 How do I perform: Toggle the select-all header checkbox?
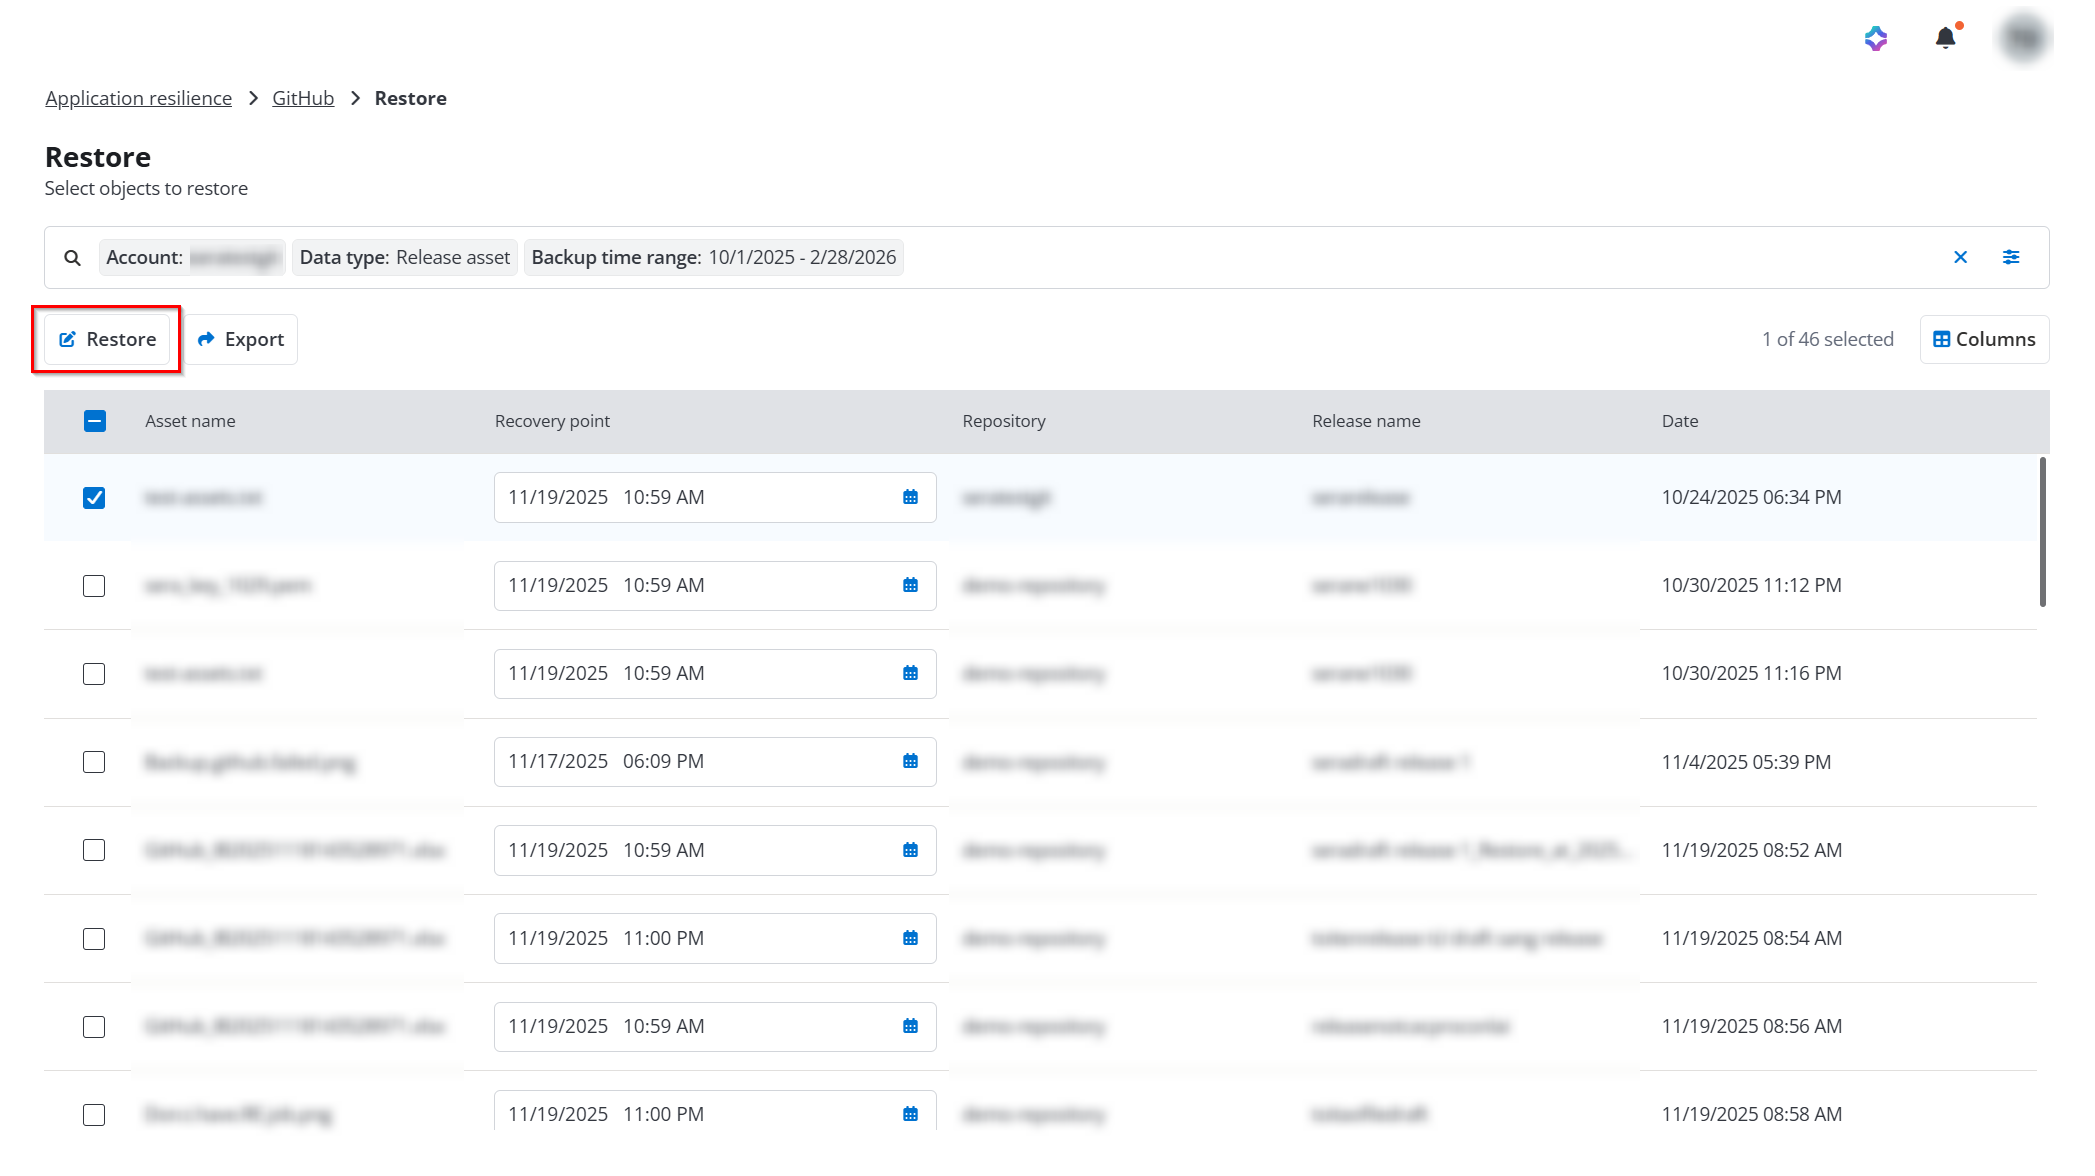tap(95, 421)
